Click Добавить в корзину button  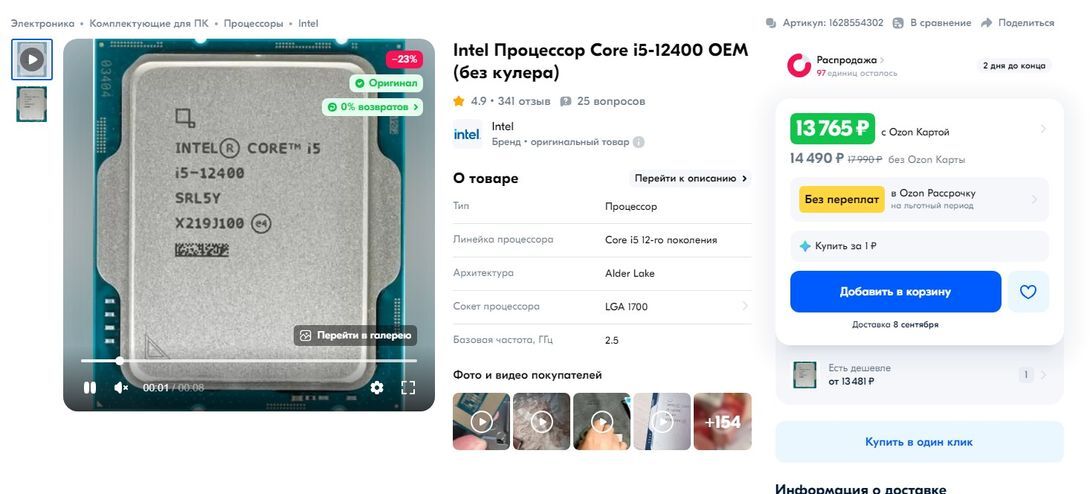[x=895, y=292]
